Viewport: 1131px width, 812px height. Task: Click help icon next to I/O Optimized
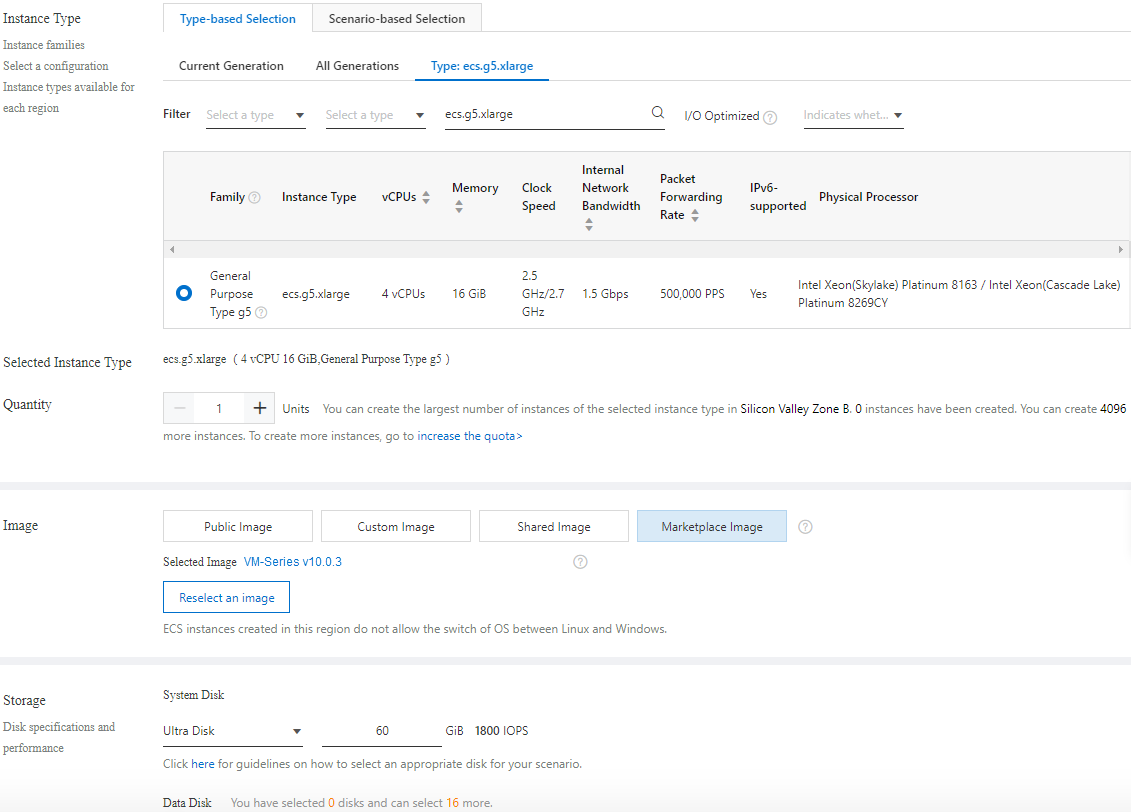770,117
